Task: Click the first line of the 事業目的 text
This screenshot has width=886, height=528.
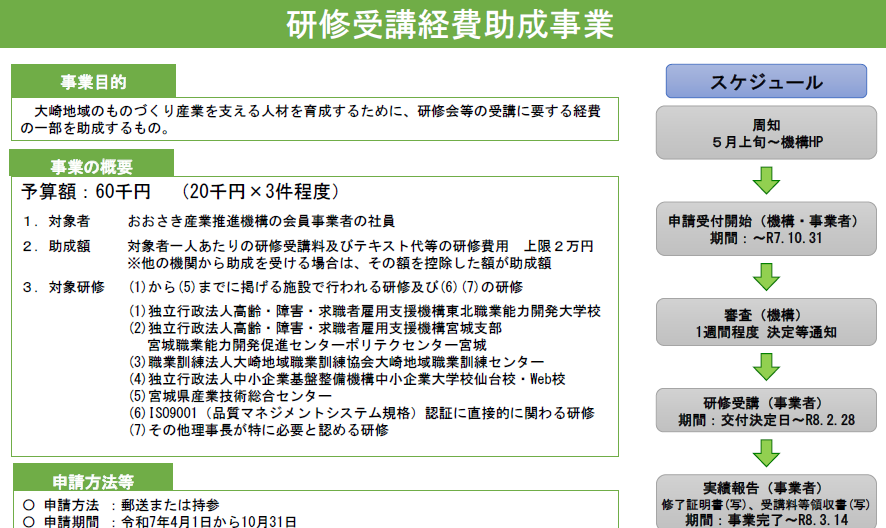Action: coord(317,111)
